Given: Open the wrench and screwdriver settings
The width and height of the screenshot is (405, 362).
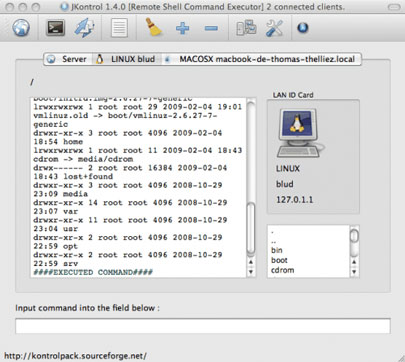Looking at the screenshot, I should click(274, 28).
